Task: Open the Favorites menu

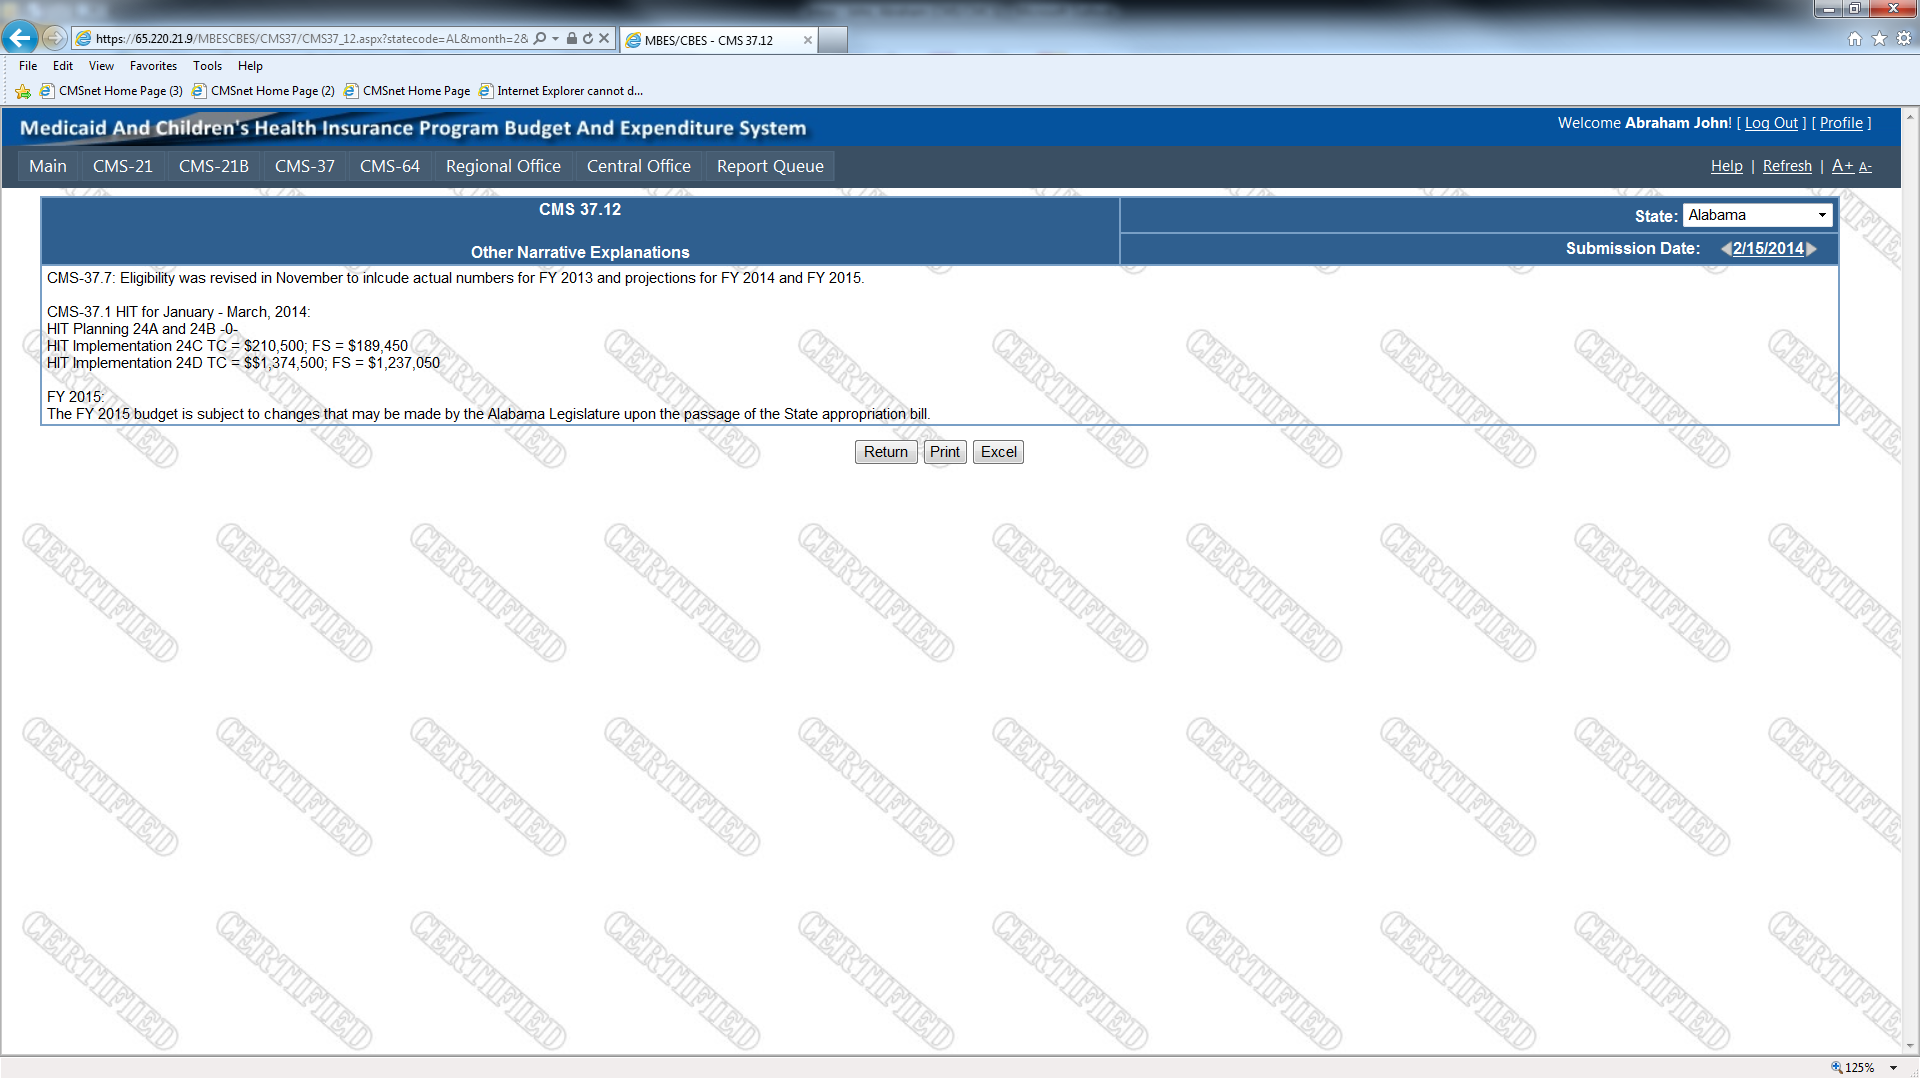Action: (x=153, y=66)
